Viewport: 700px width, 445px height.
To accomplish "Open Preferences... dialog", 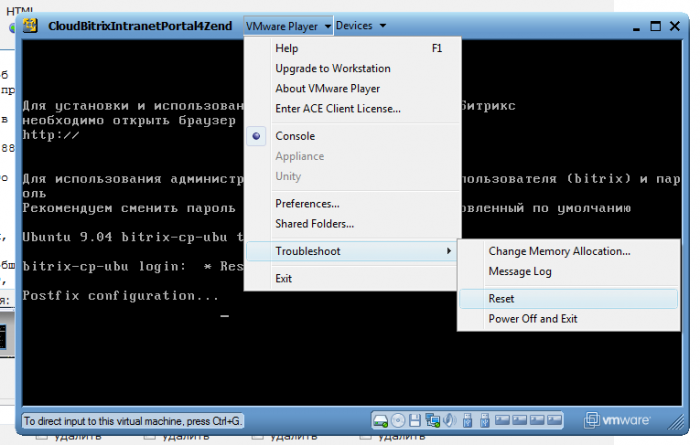I will pyautogui.click(x=353, y=204).
